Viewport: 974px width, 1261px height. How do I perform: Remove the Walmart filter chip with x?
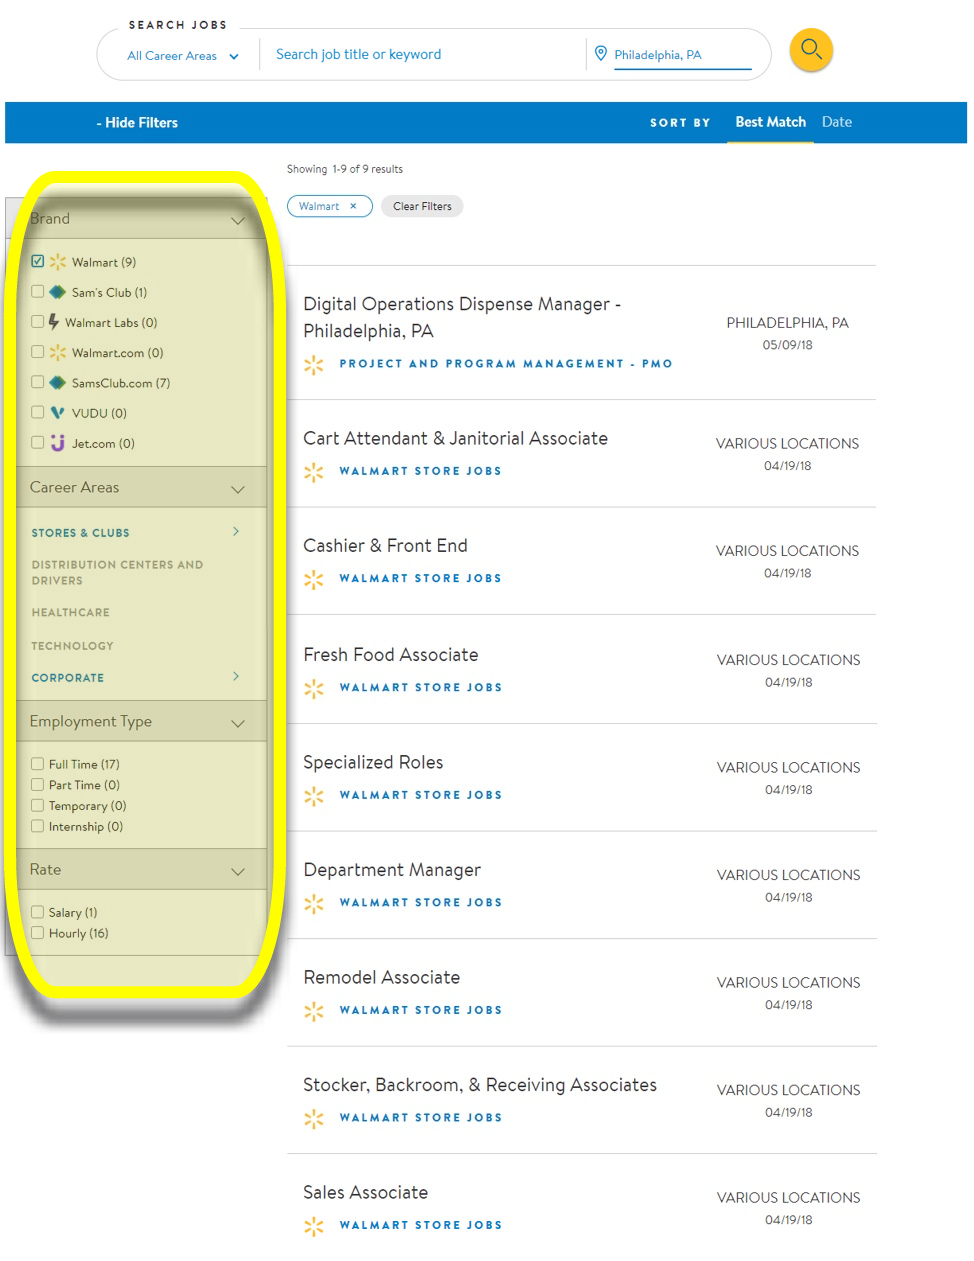(x=353, y=206)
